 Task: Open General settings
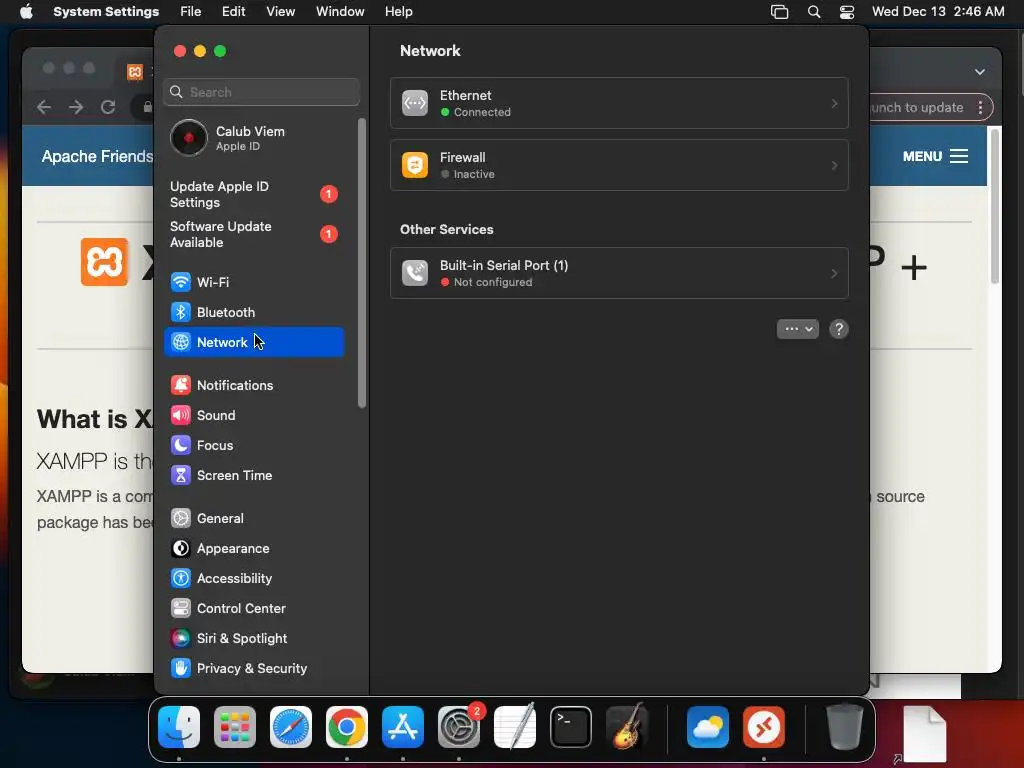[x=253, y=519]
